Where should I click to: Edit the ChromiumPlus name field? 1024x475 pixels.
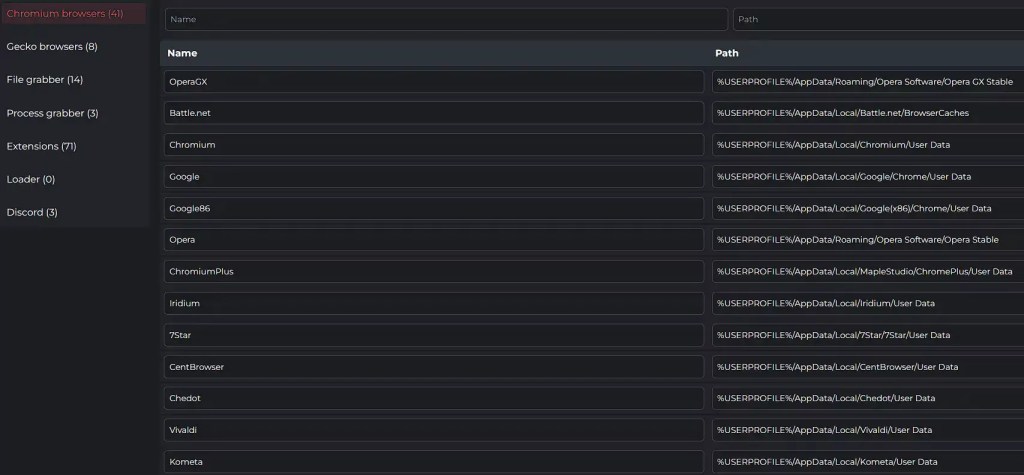point(434,271)
